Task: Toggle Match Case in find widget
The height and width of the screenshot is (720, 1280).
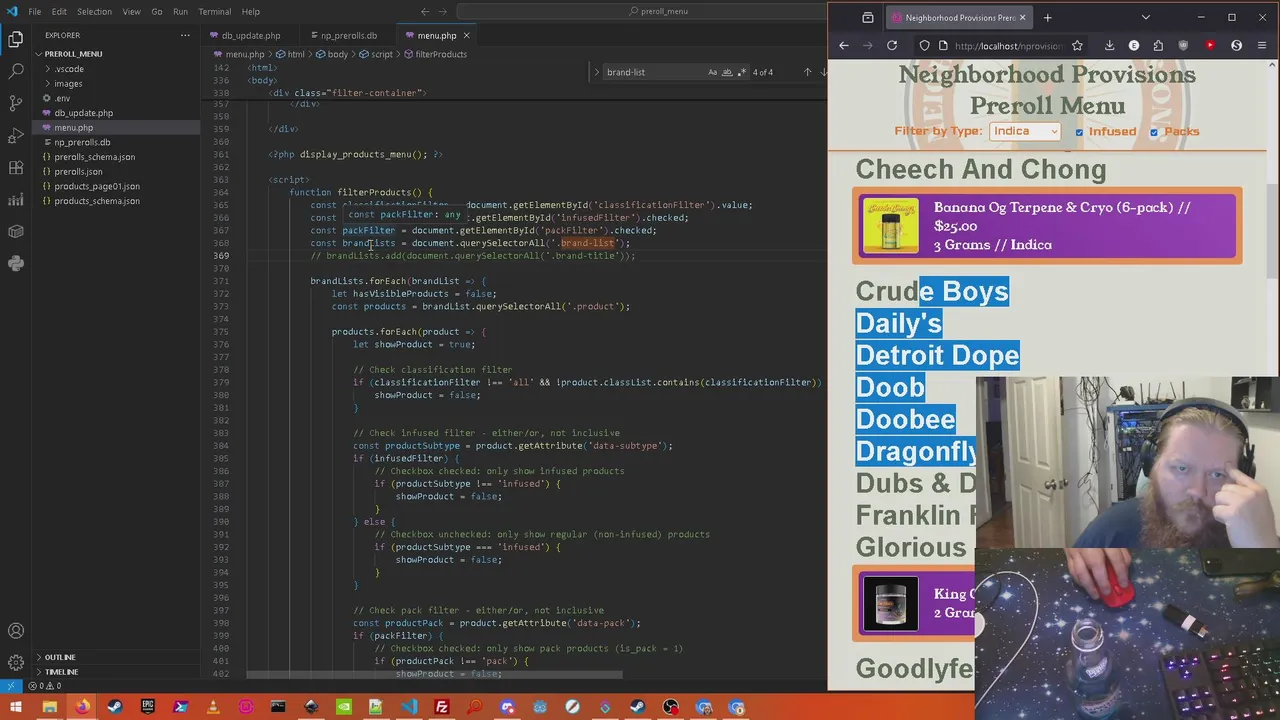Action: 712,72
